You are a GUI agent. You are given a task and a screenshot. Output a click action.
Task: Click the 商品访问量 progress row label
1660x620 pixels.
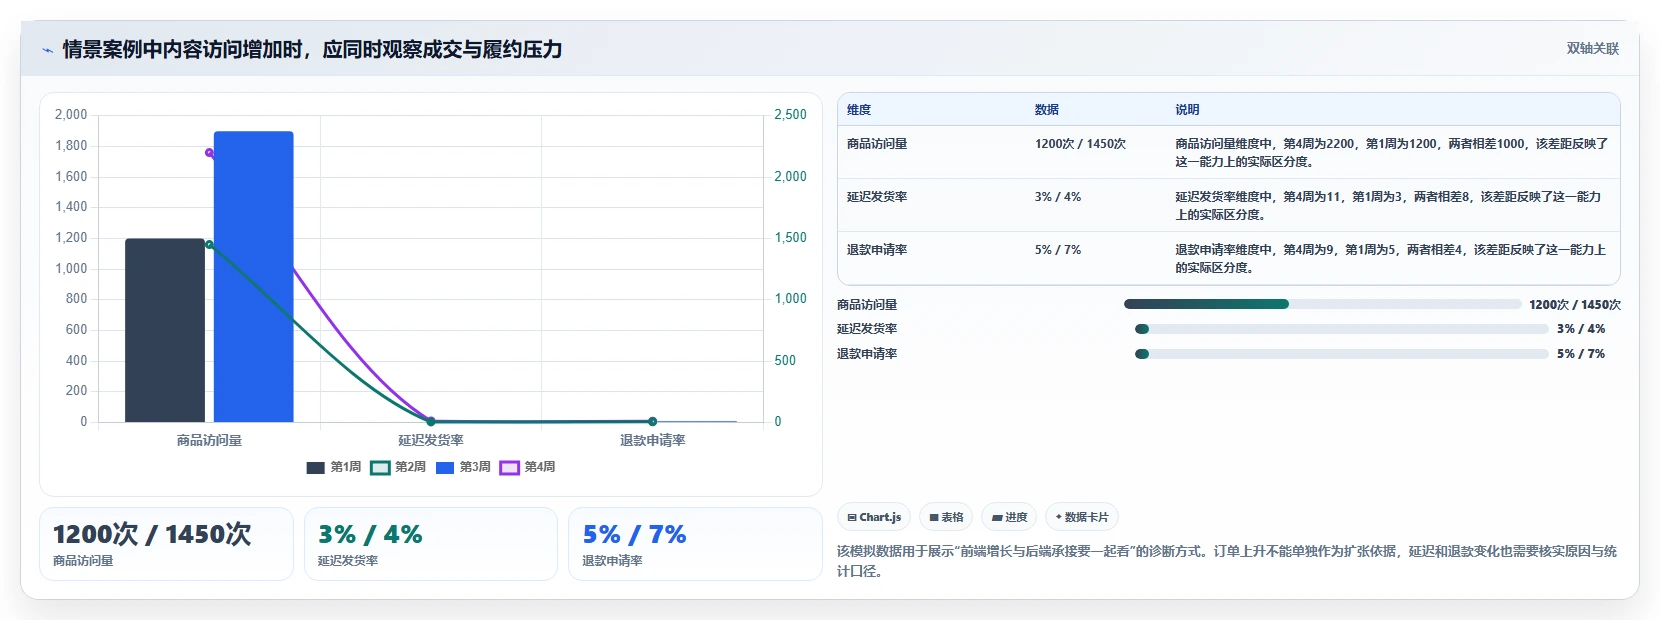(867, 305)
